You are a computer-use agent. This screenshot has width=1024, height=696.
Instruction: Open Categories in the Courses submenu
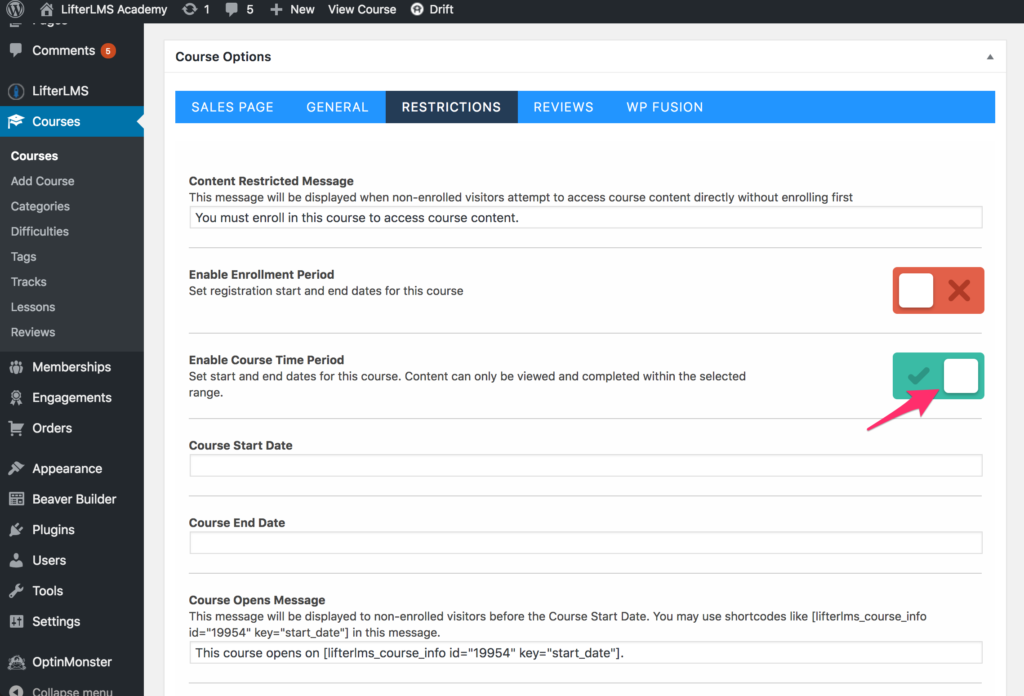click(x=40, y=206)
